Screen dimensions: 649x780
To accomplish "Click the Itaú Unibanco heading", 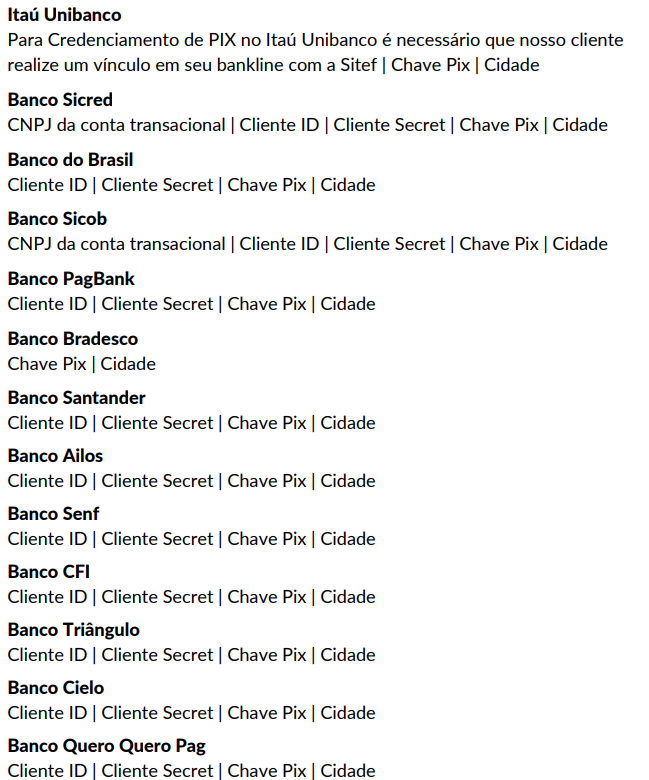I will [x=64, y=15].
